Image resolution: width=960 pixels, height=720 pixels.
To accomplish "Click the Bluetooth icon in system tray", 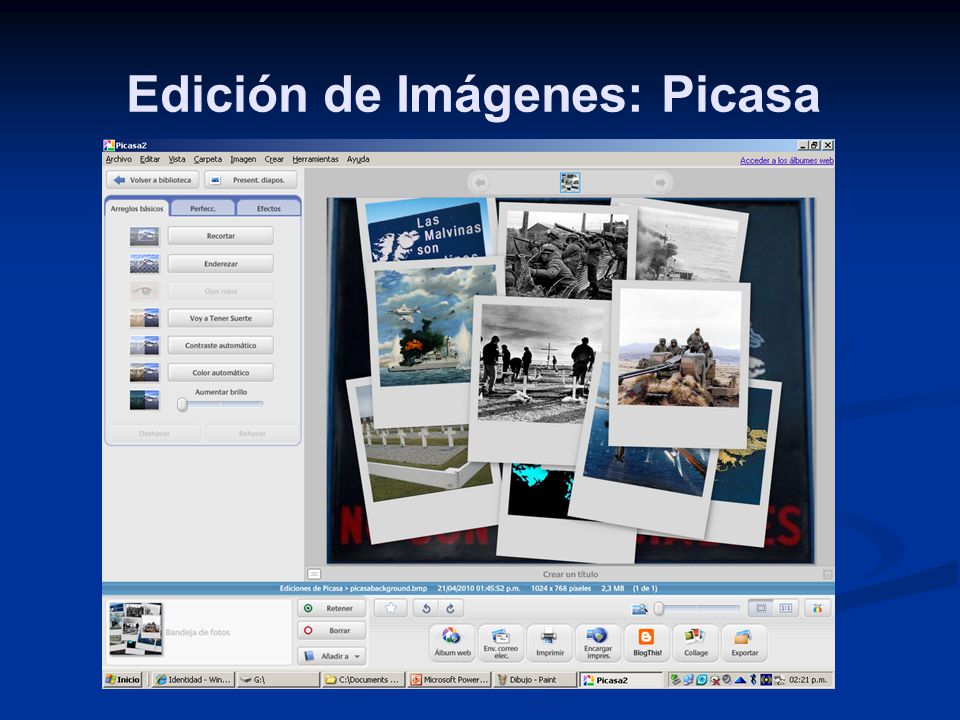I will click(753, 680).
